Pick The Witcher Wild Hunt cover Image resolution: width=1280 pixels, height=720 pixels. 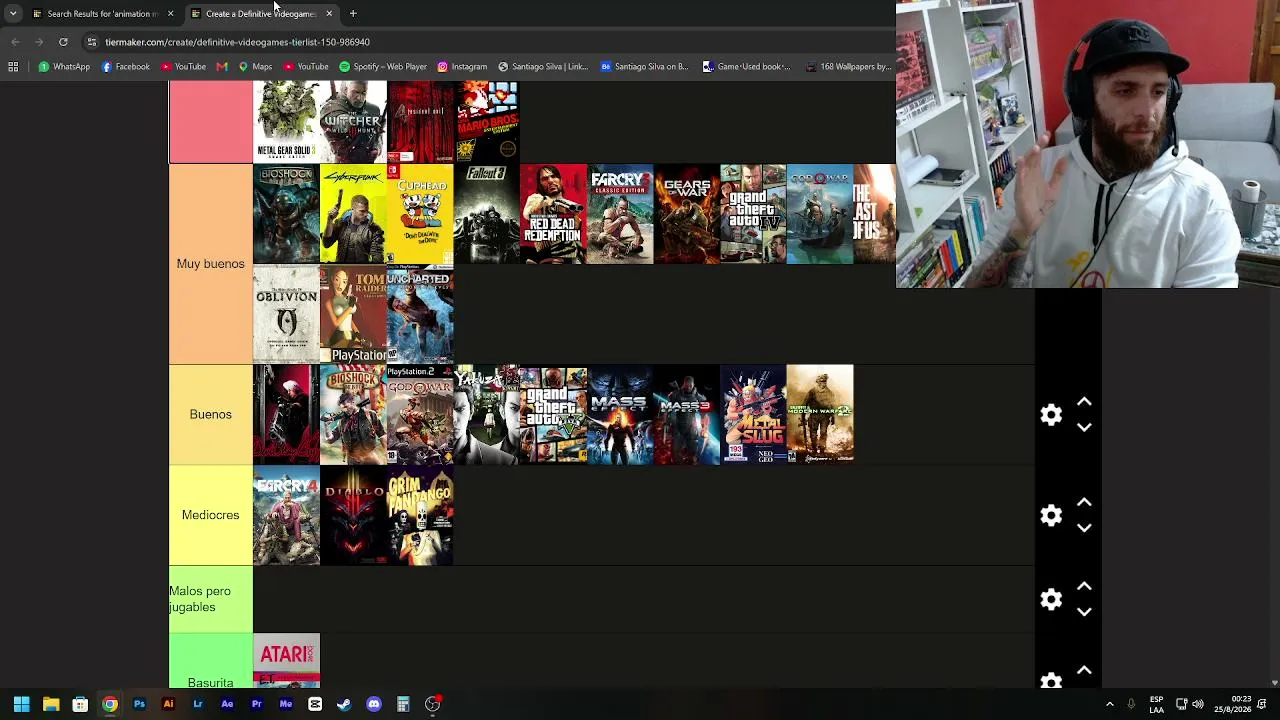(353, 122)
